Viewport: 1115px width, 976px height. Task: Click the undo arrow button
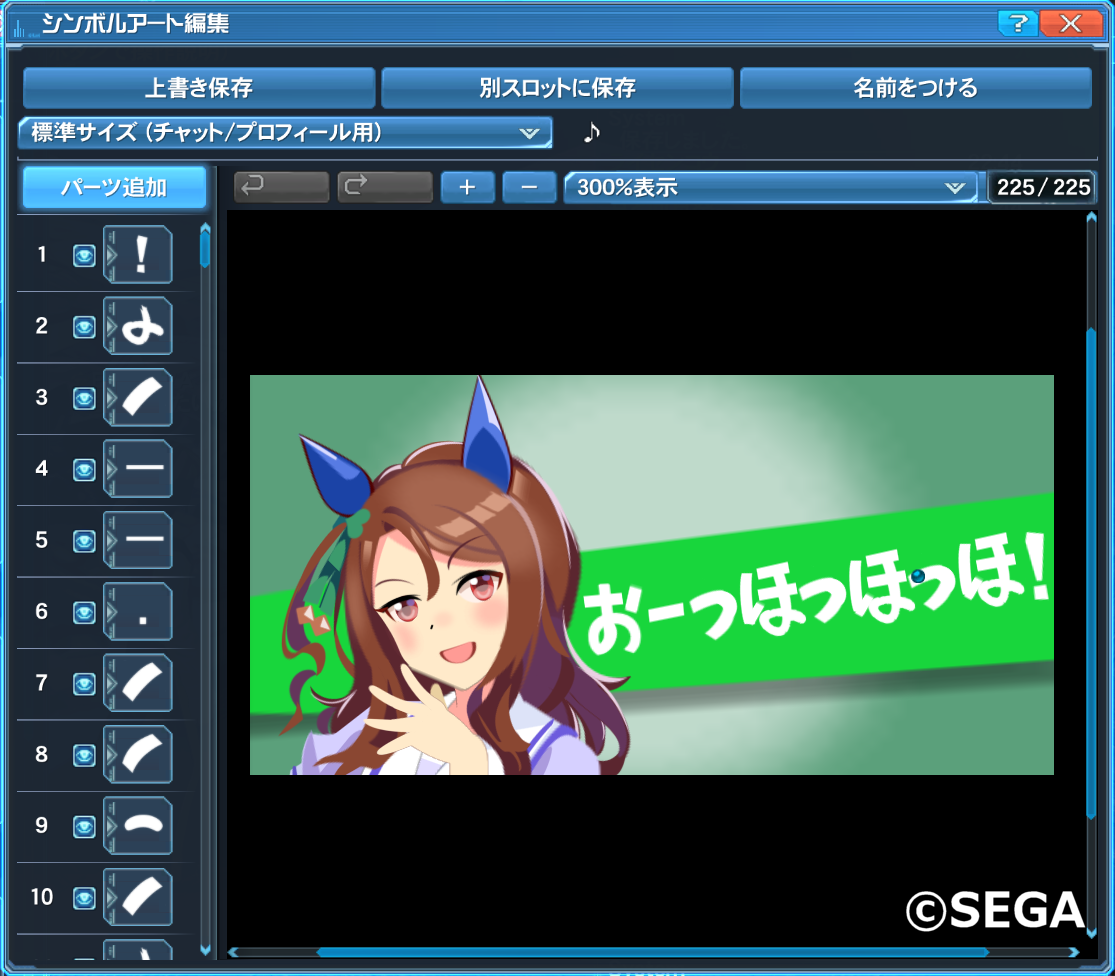click(x=281, y=187)
